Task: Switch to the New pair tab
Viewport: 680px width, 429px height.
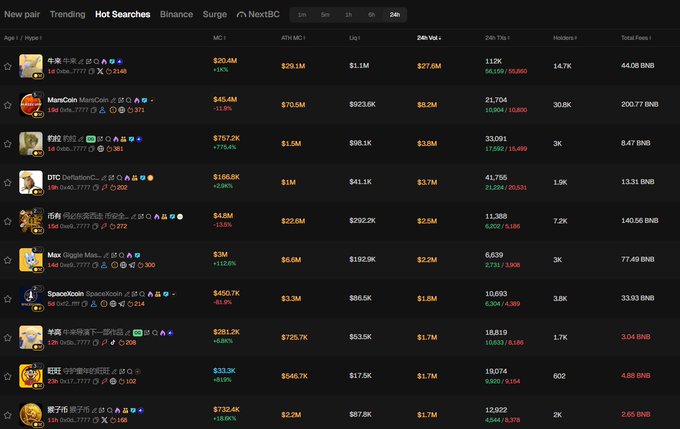Action: 22,14
